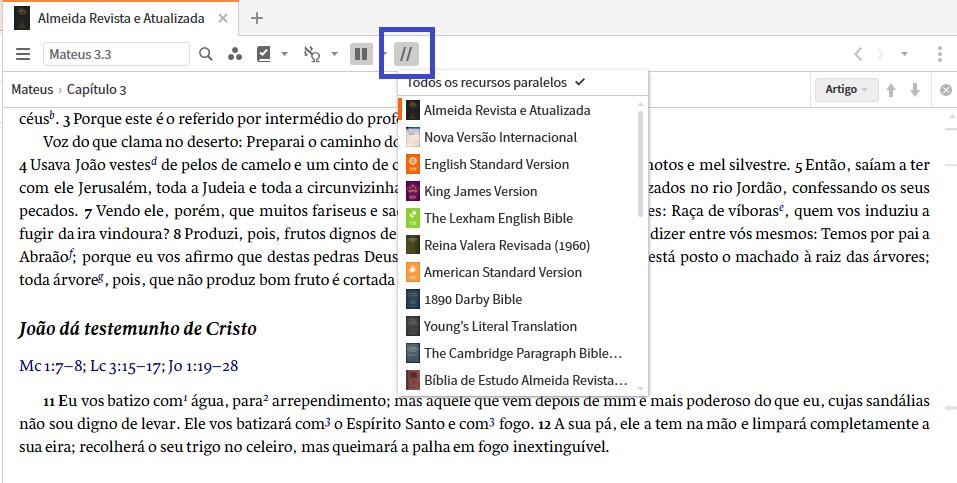Click the up arrow navigation button
957x483 pixels.
[x=891, y=90]
